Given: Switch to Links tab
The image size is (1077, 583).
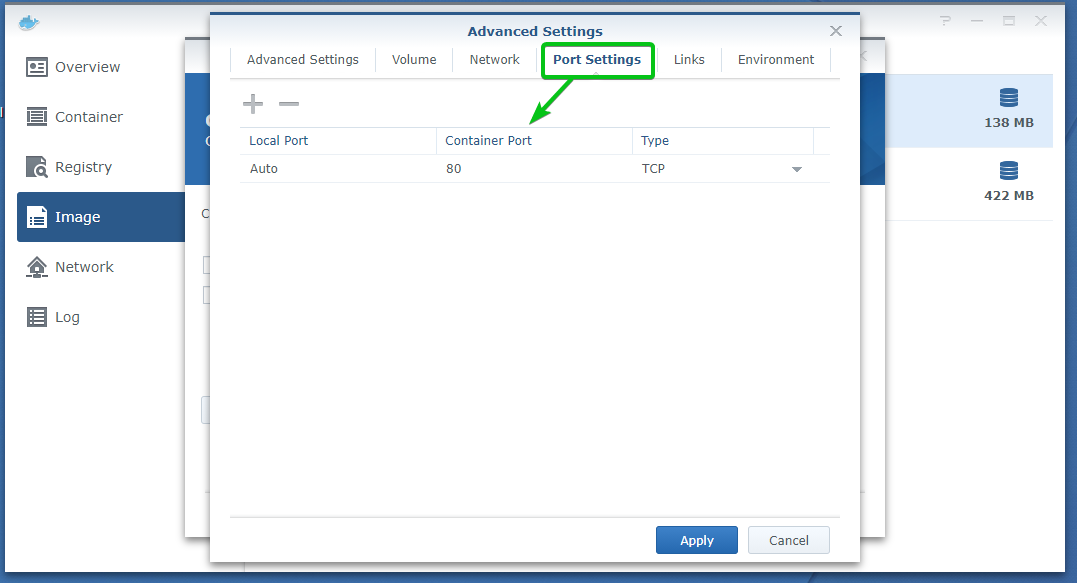Looking at the screenshot, I should pyautogui.click(x=689, y=60).
